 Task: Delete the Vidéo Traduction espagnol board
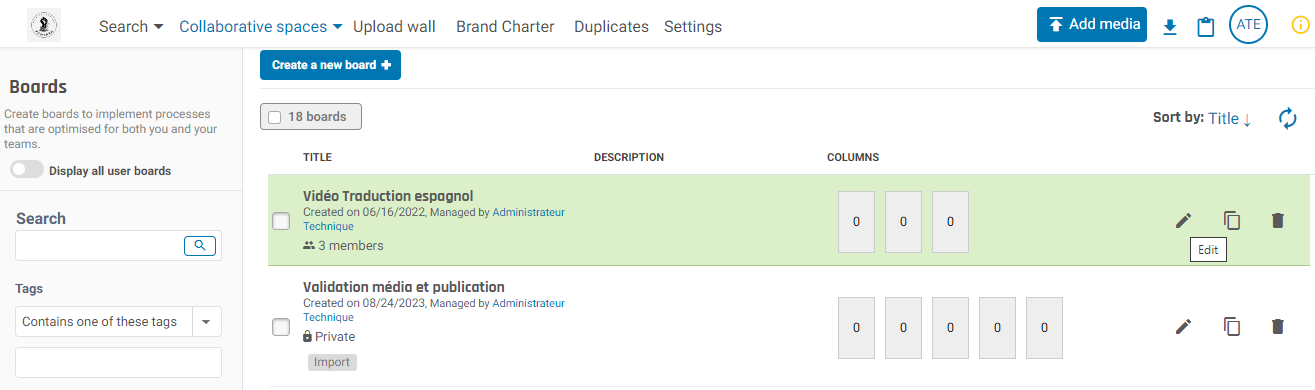(1277, 220)
